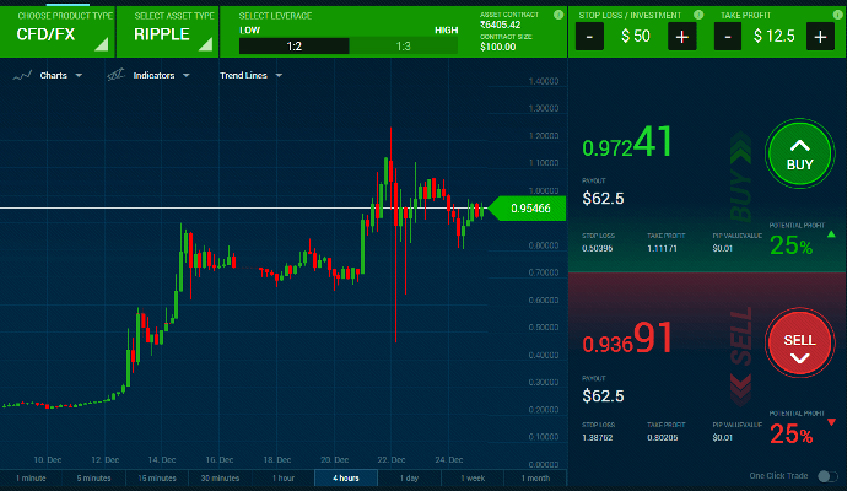The image size is (847, 491).
Task: Switch to the 1 day timeframe
Action: pos(409,478)
